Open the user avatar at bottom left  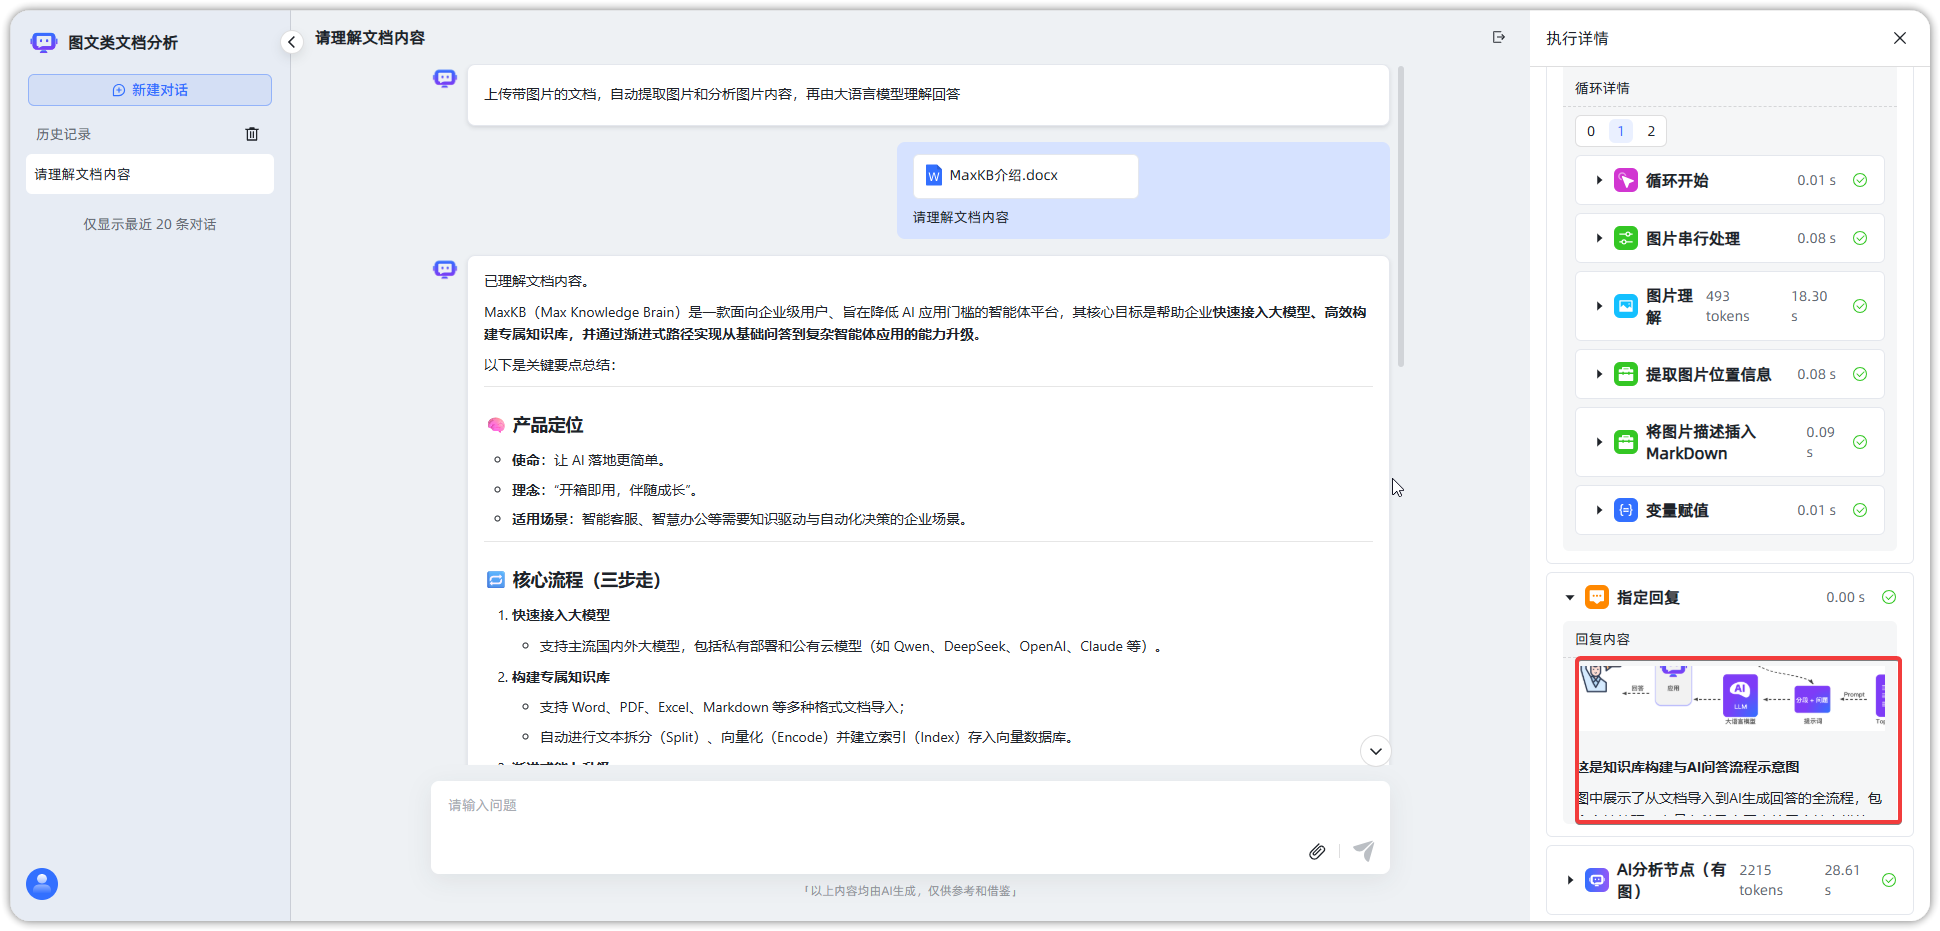click(x=42, y=884)
